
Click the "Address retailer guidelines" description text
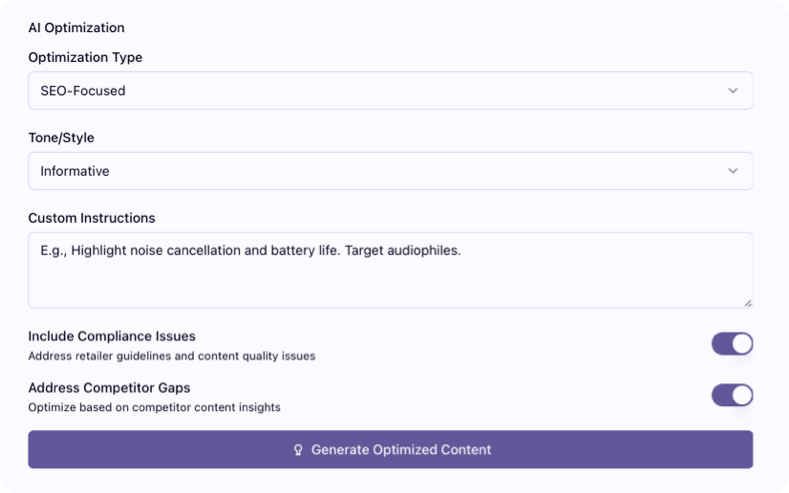coord(172,356)
